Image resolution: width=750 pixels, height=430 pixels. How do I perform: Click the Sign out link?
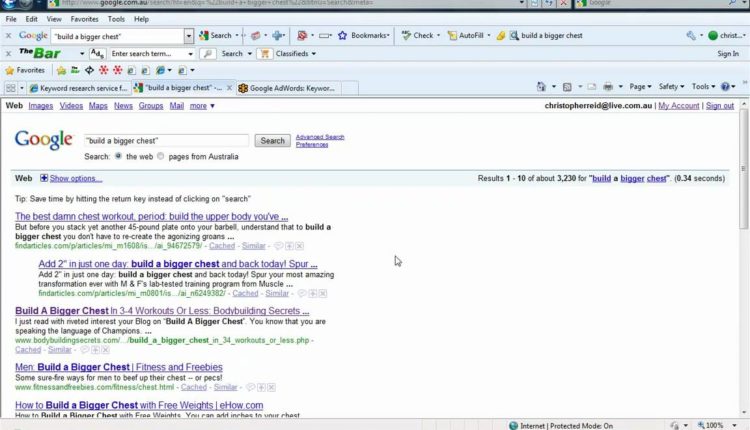(x=719, y=106)
